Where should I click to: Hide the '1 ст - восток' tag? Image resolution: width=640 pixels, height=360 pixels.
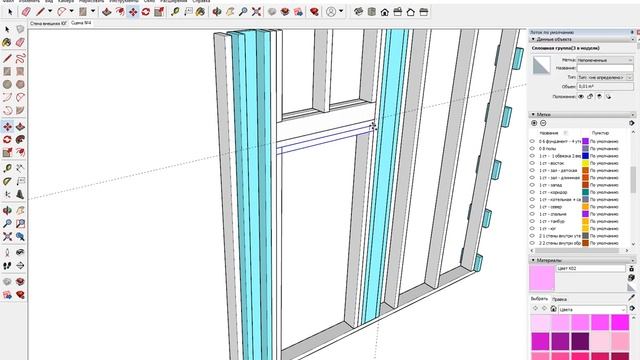click(x=532, y=163)
